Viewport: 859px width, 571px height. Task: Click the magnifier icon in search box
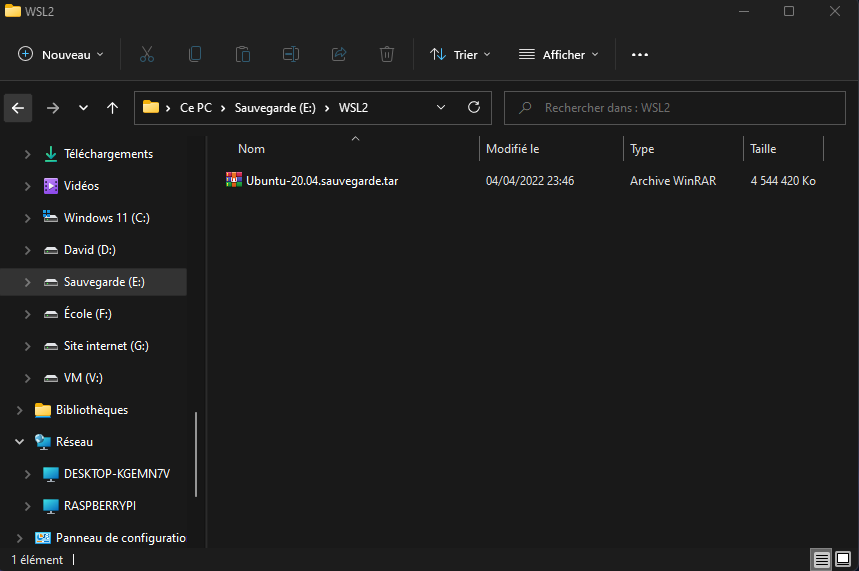click(x=525, y=107)
